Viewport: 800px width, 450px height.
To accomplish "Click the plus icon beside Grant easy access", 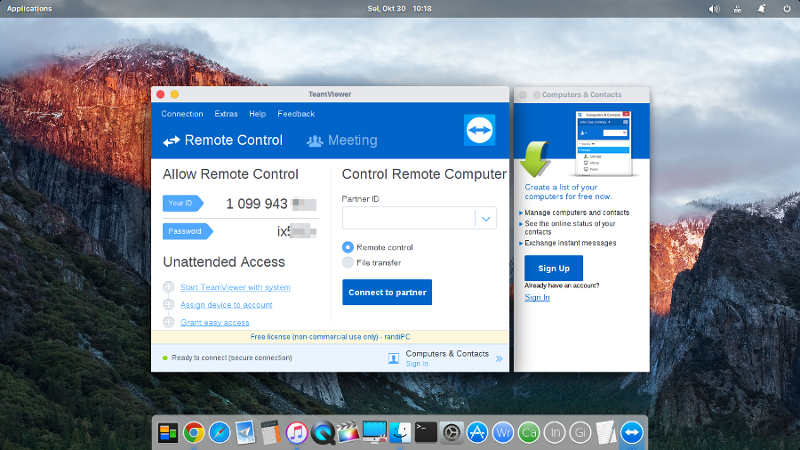I will pyautogui.click(x=168, y=322).
